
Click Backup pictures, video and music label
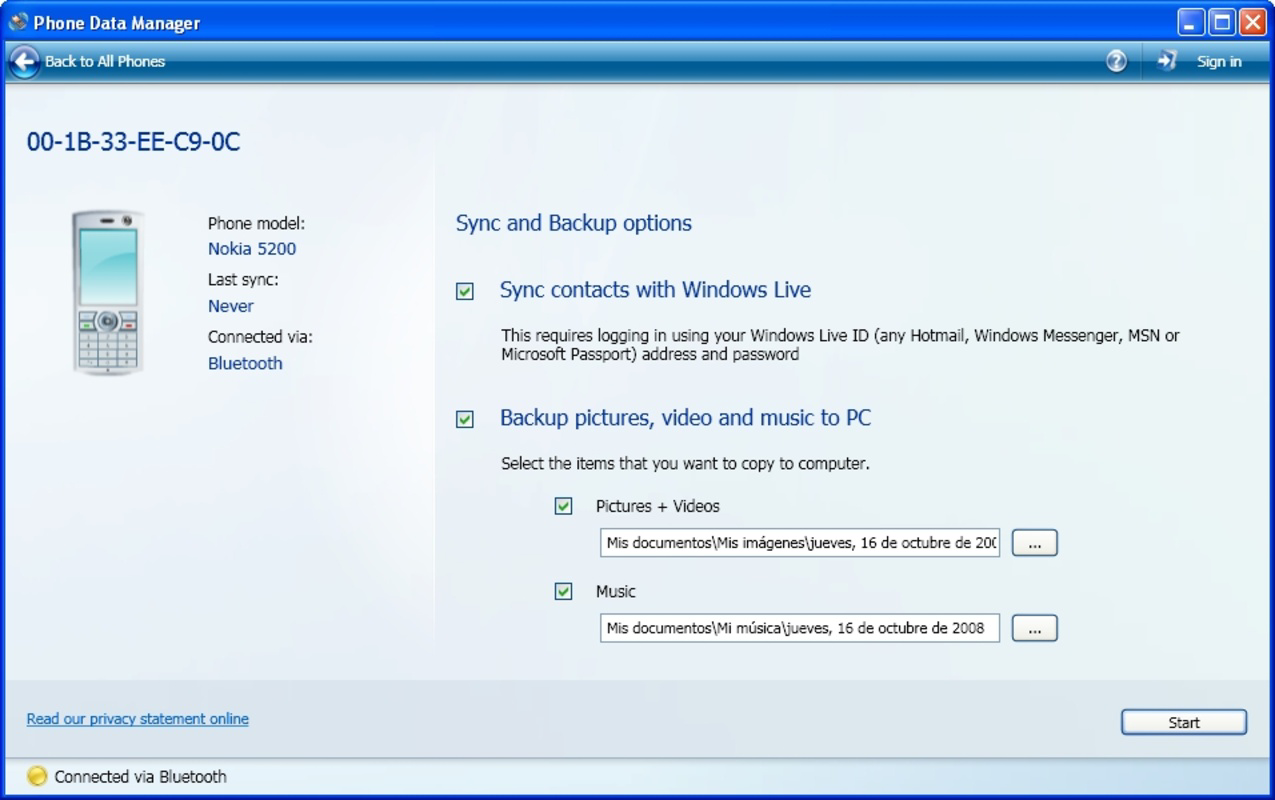[685, 418]
